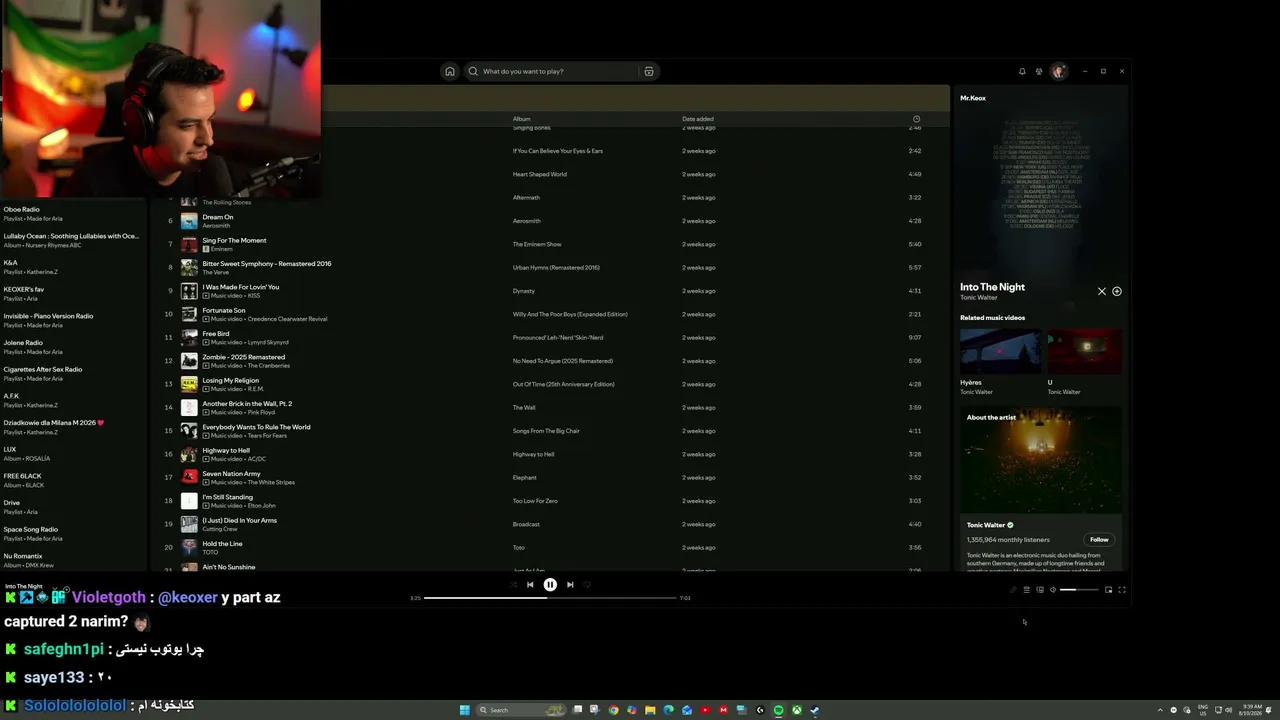Open the U related music video thumbnail
The width and height of the screenshot is (1280, 720).
(1085, 352)
